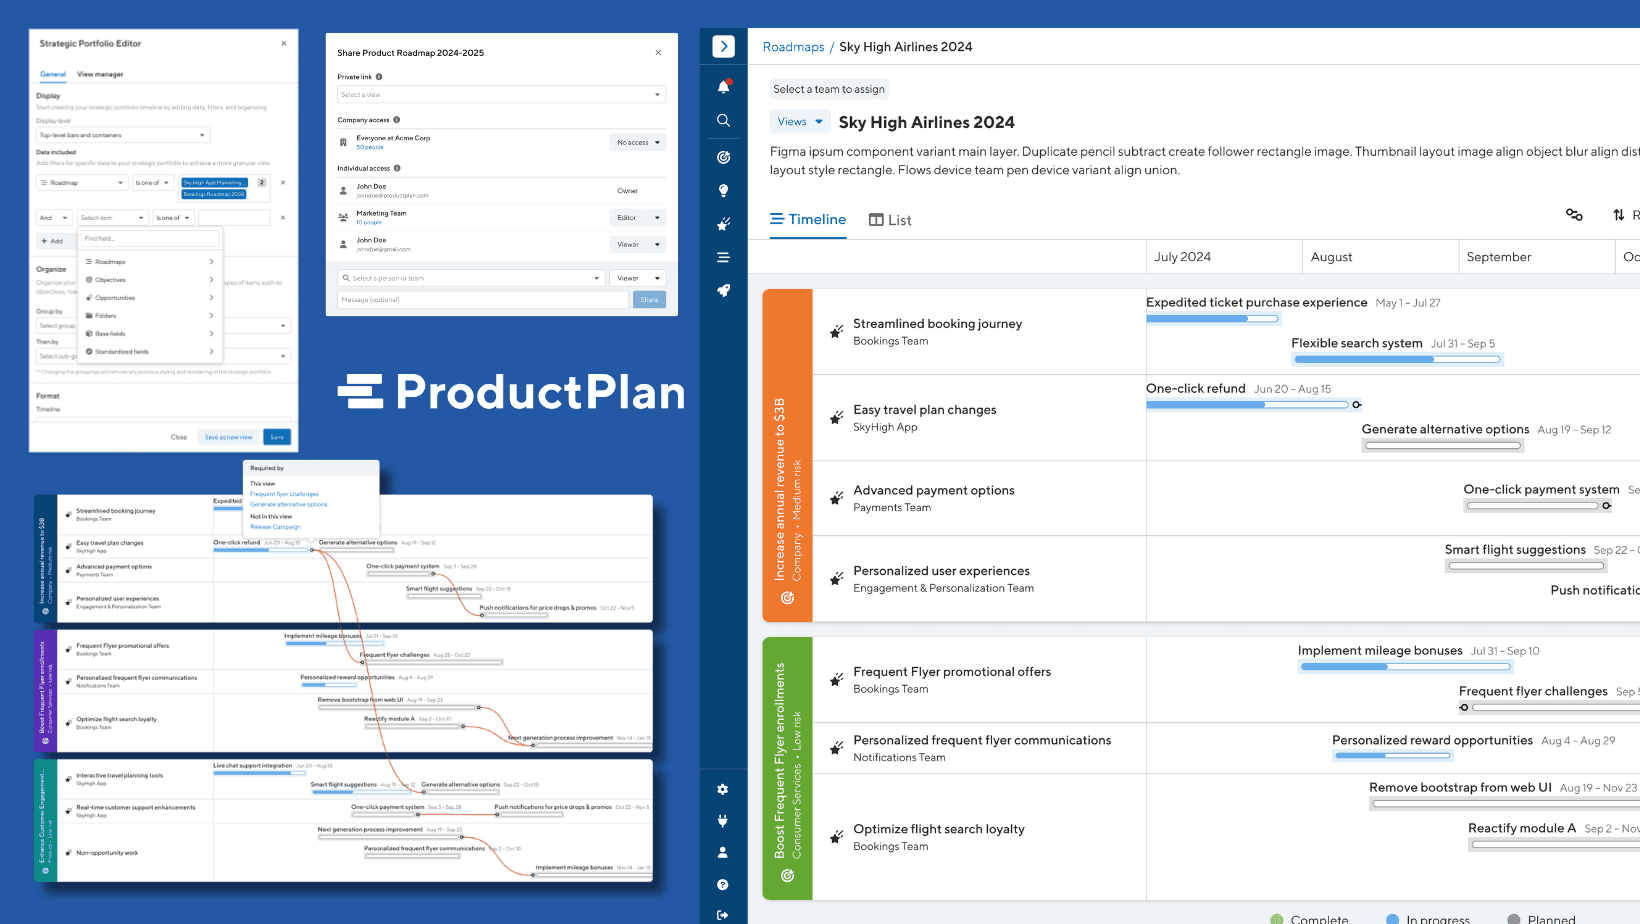The height and width of the screenshot is (924, 1640).
Task: Click Expedited ticket purchase experience progress bar
Action: (1213, 319)
